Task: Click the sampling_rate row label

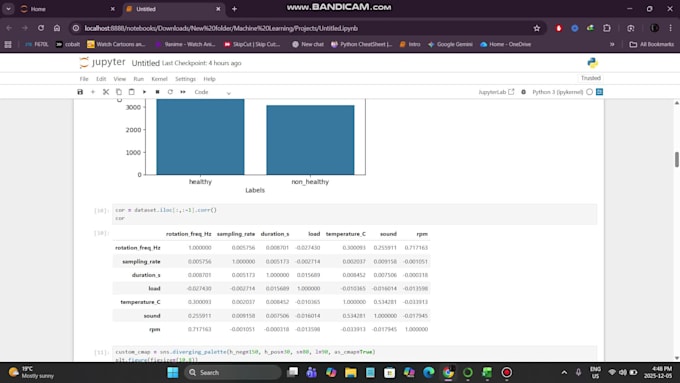Action: (x=141, y=262)
